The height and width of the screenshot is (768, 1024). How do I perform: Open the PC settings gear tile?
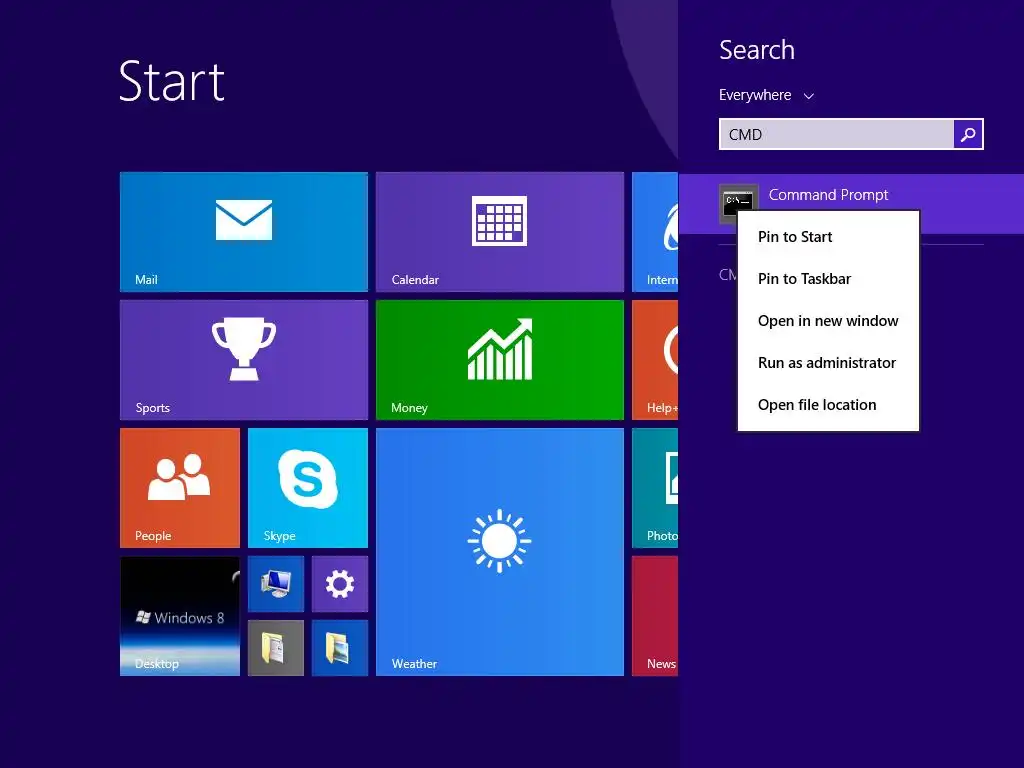click(x=340, y=584)
